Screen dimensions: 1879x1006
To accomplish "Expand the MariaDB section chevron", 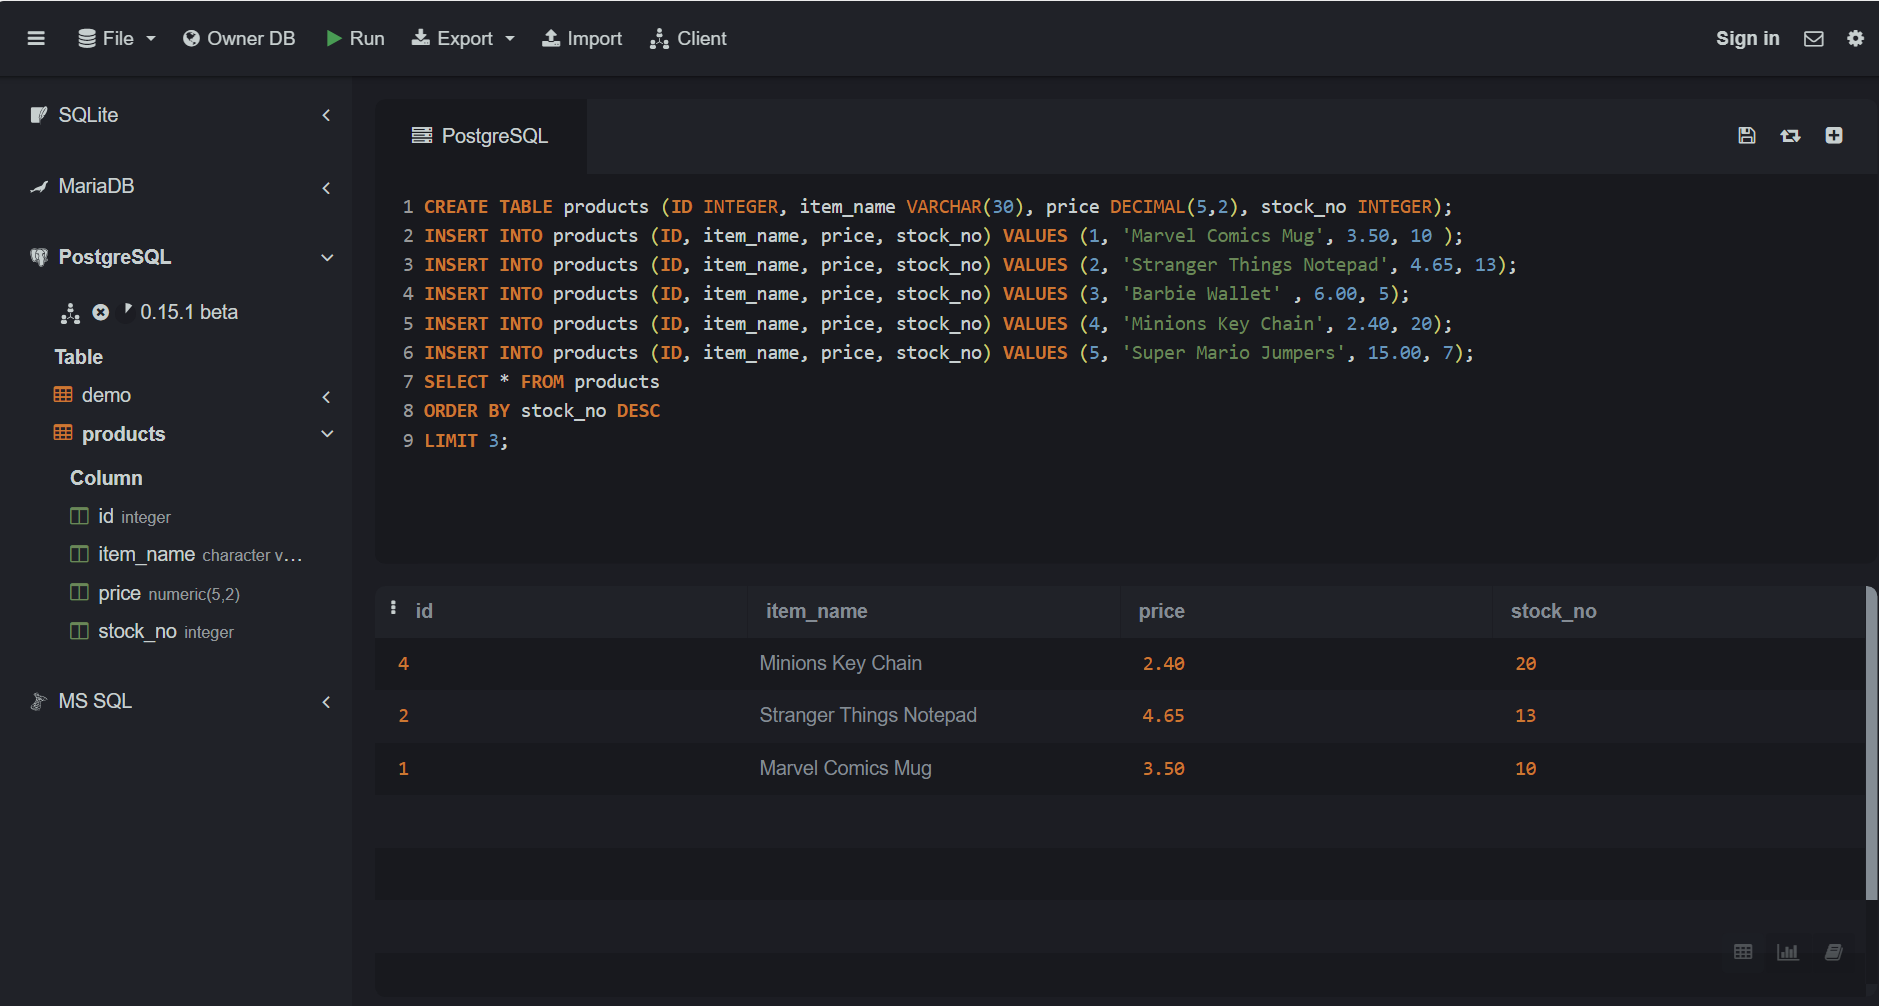I will click(x=326, y=187).
